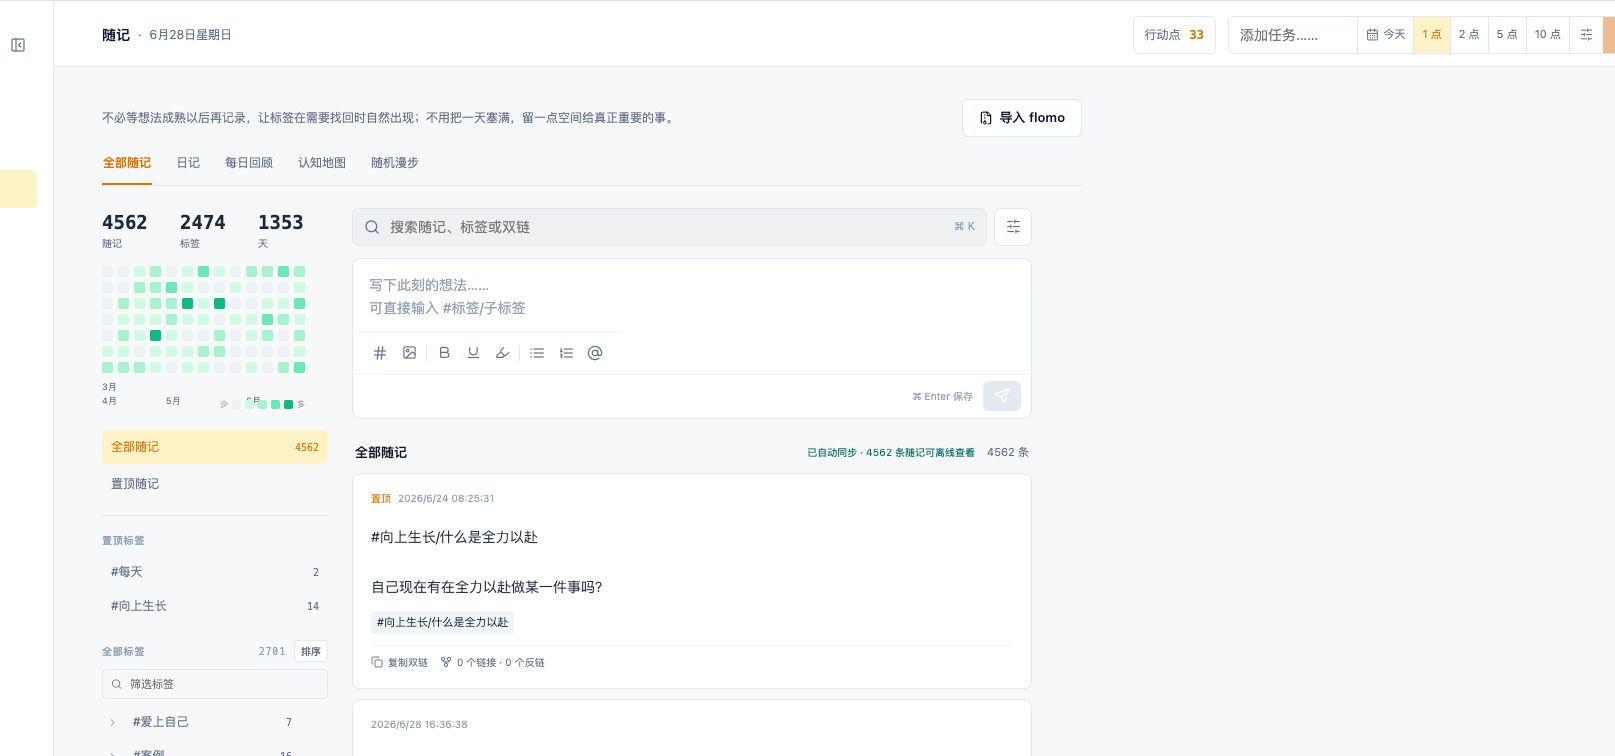Click the 已自动同步 sync status text
The image size is (1615, 756).
(891, 452)
